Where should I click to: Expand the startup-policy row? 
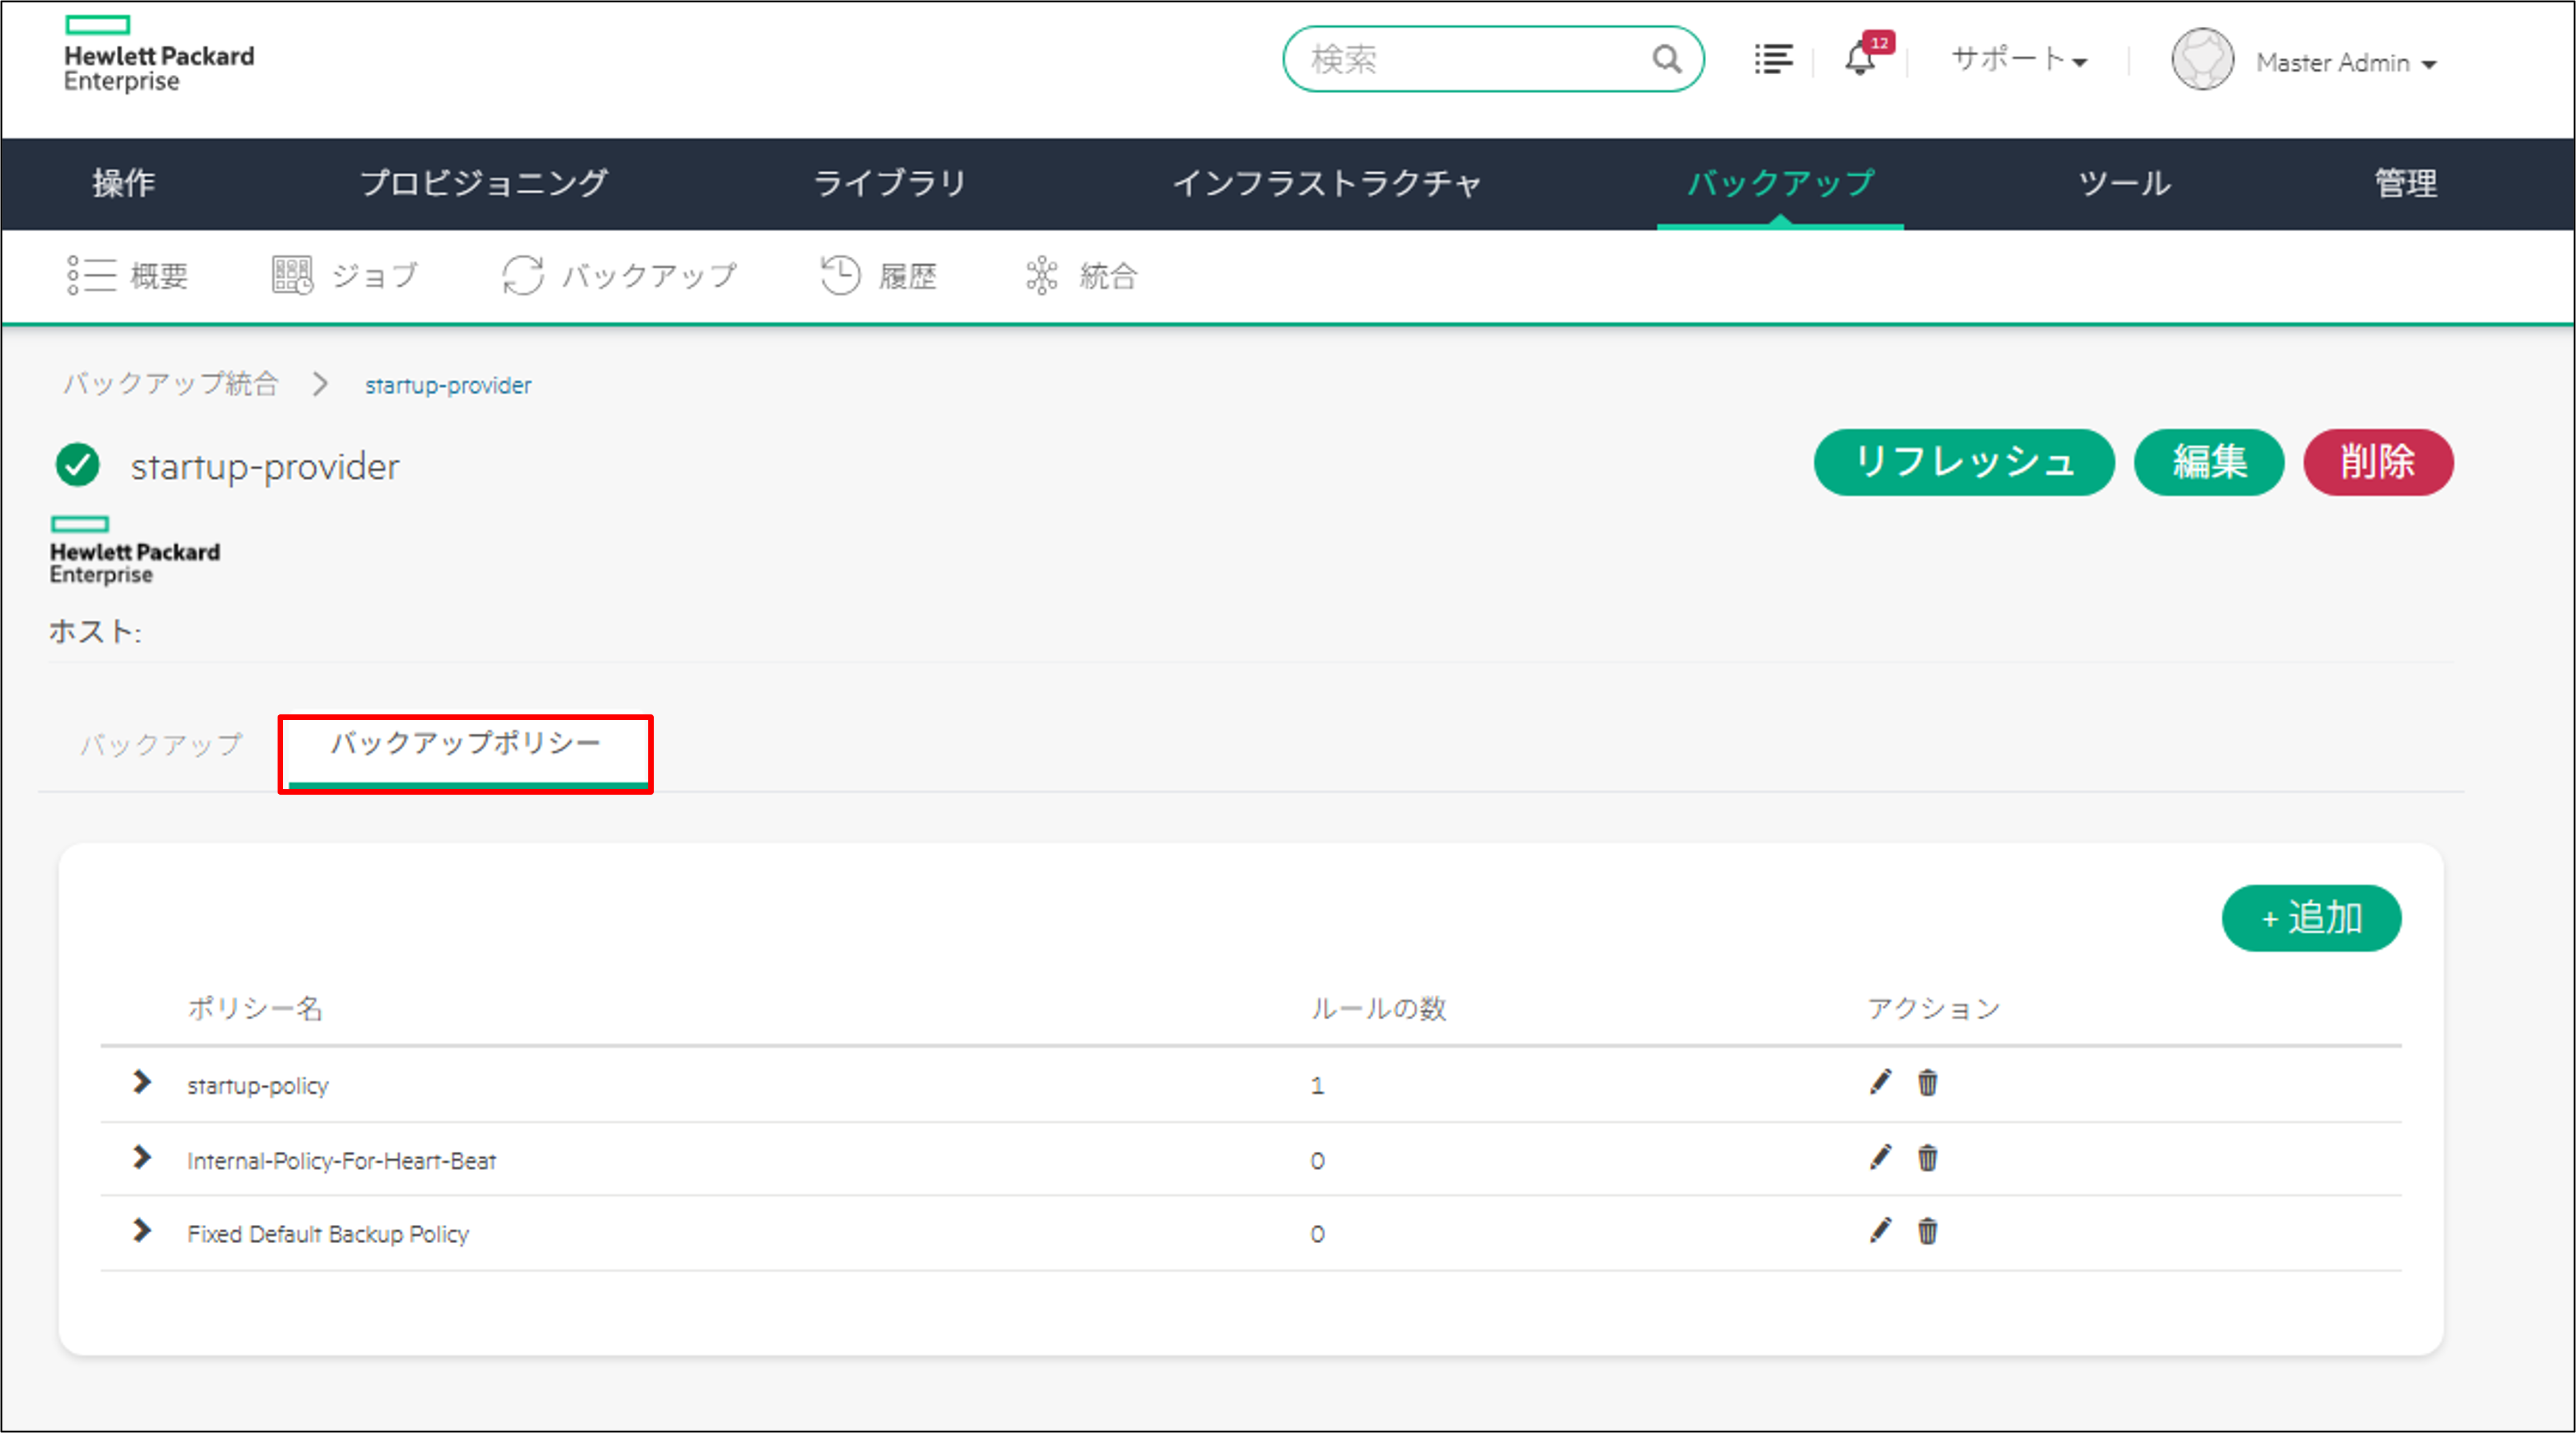[142, 1083]
